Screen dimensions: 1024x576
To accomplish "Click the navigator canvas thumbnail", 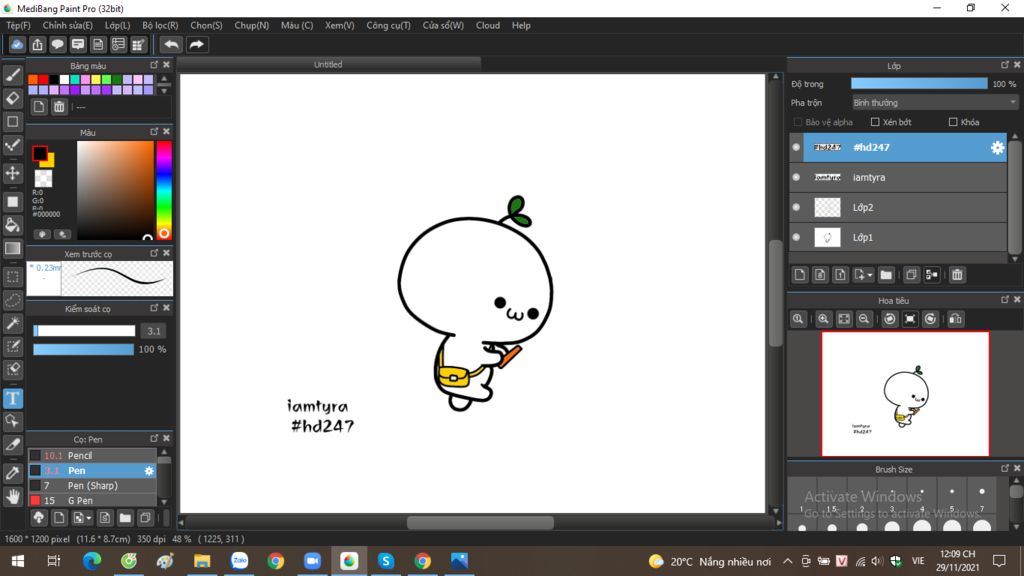I will [x=905, y=394].
